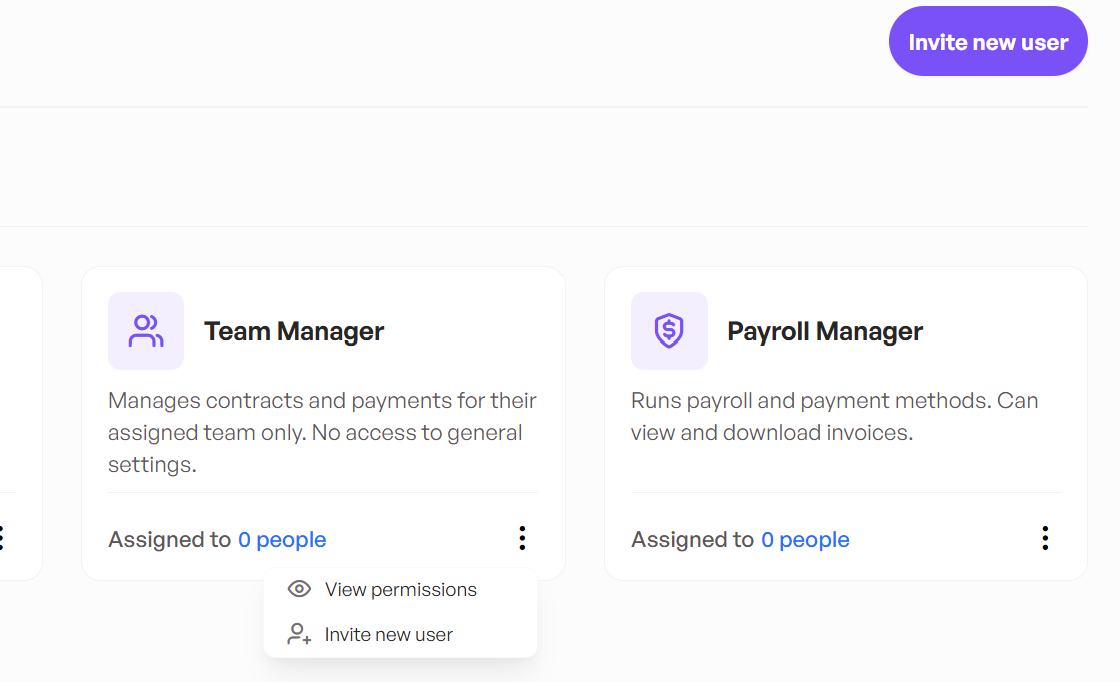This screenshot has width=1120, height=682.
Task: Click the Payroll Manager shield dollar icon
Action: (669, 331)
